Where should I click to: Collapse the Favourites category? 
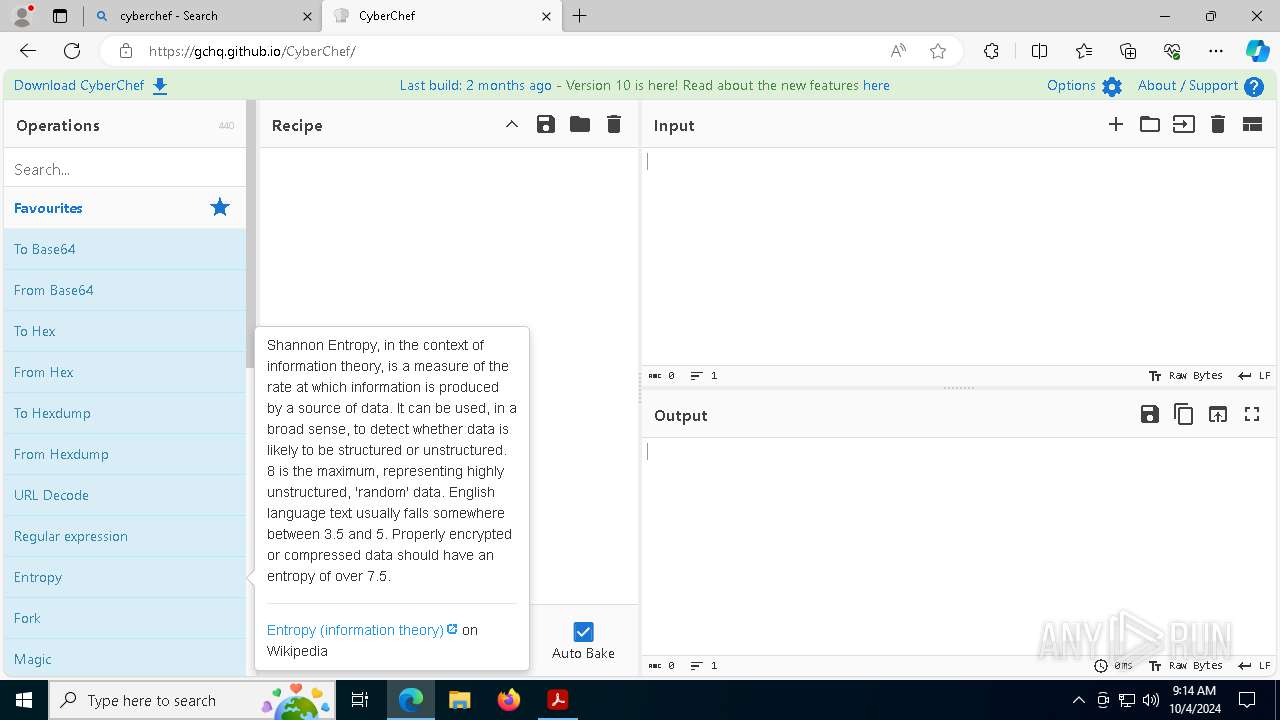click(125, 208)
